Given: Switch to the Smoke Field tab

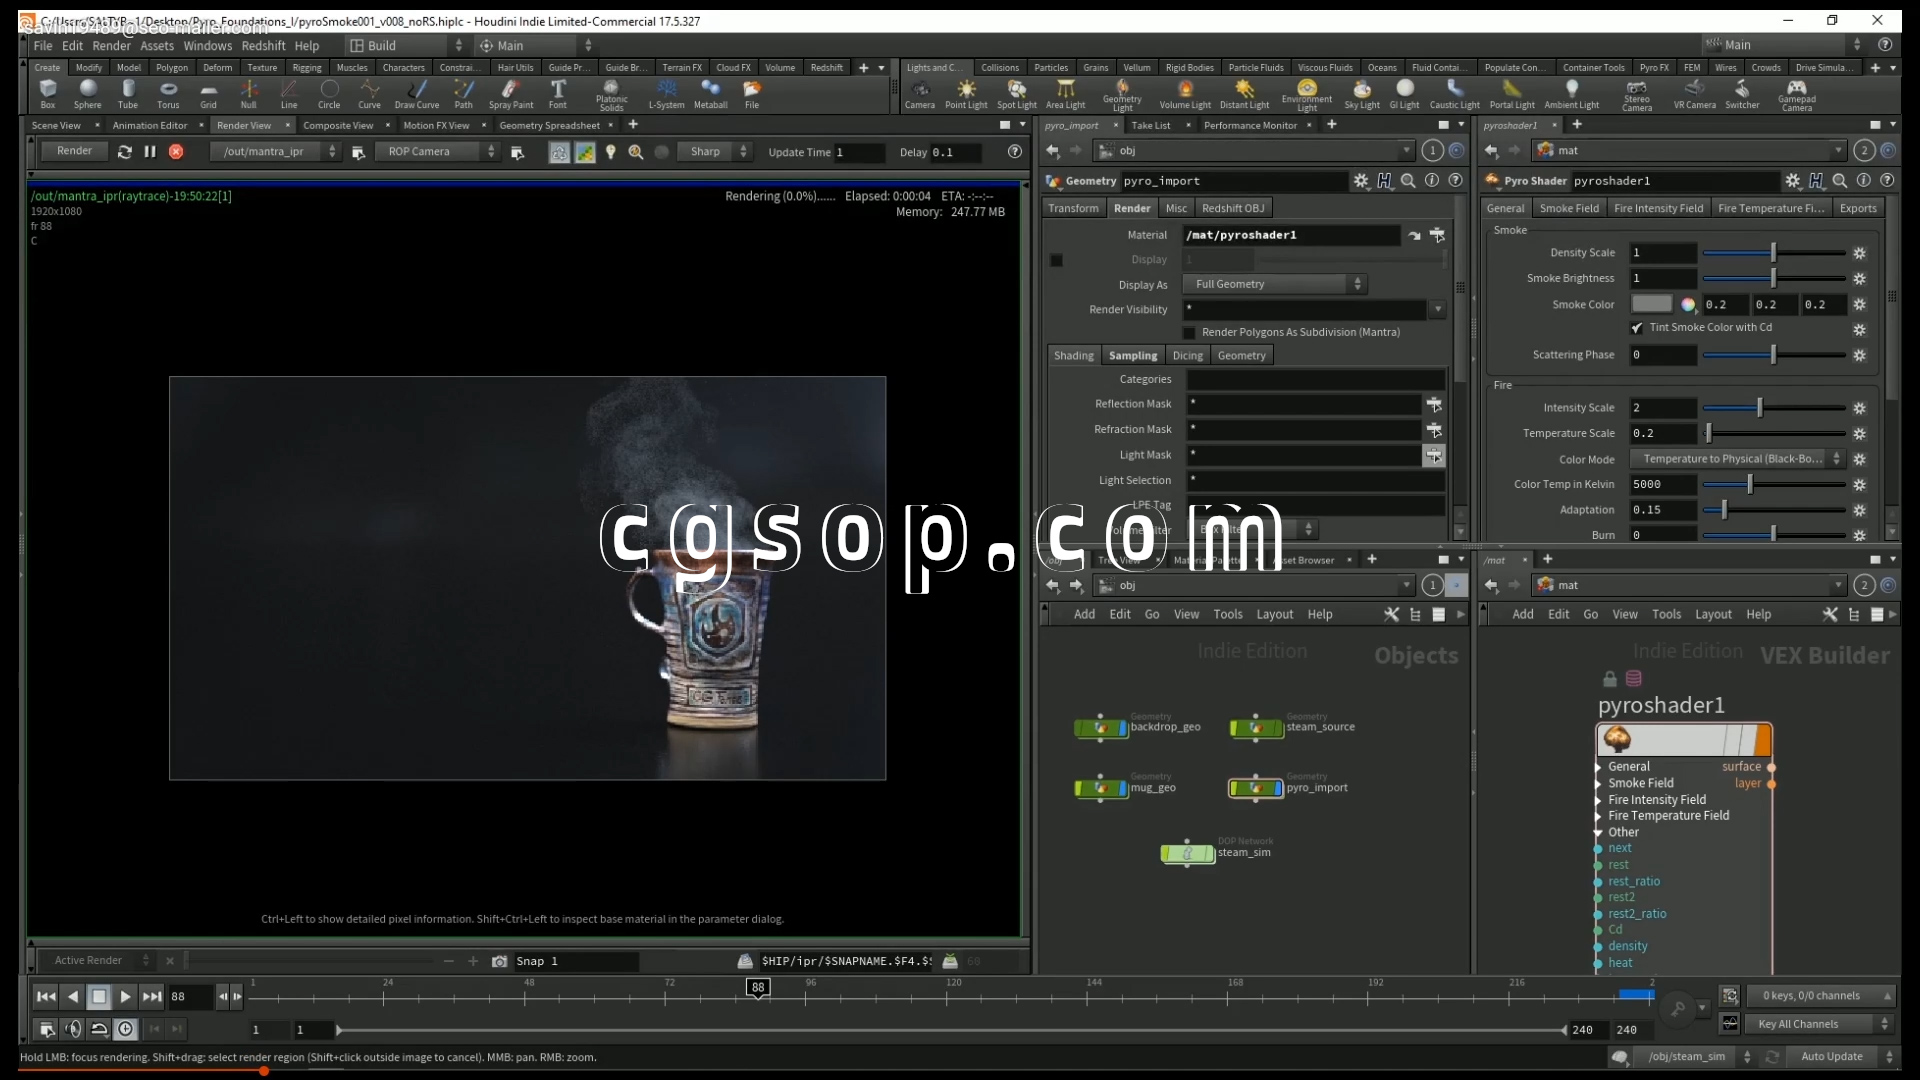Looking at the screenshot, I should pos(1568,208).
